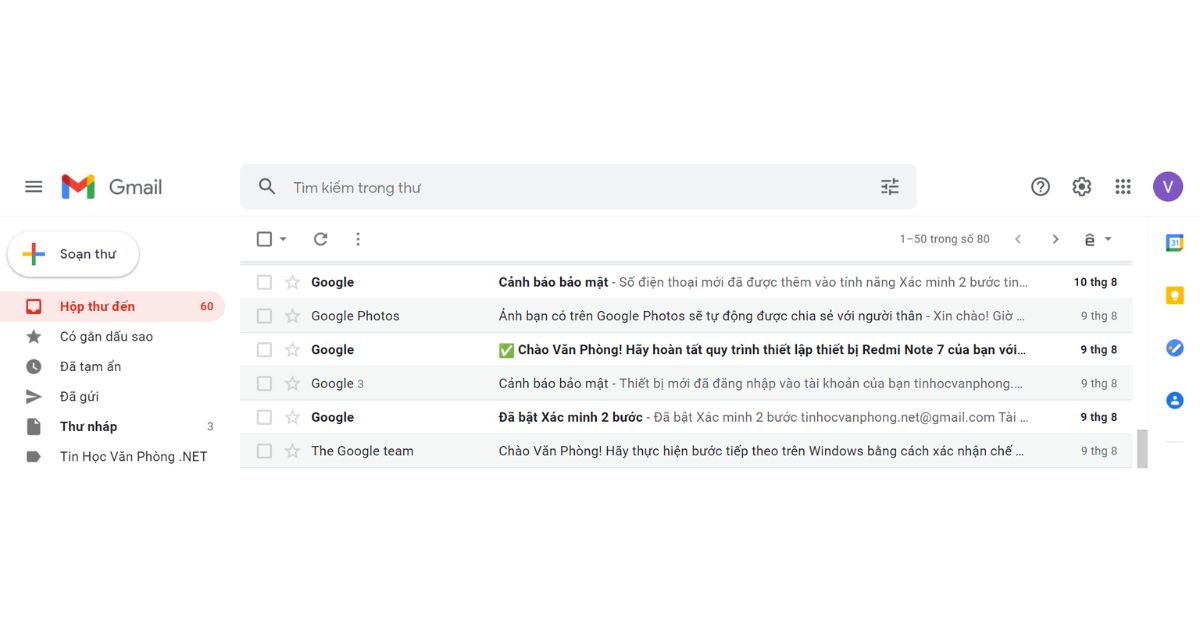Click the 1–50 trong số 80 counter

(945, 239)
